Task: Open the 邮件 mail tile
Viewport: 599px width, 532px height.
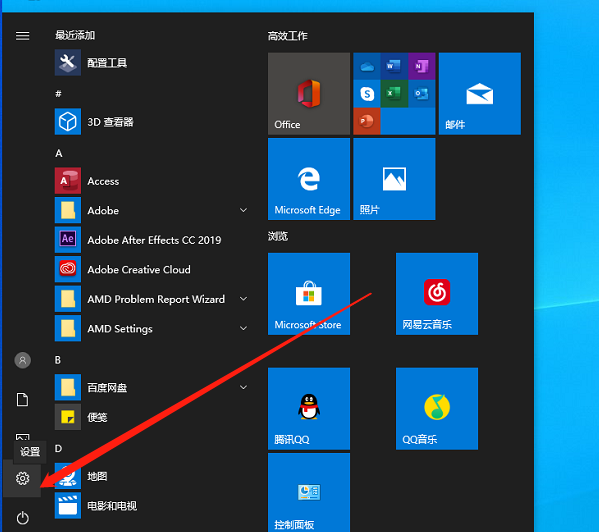Action: coord(479,94)
